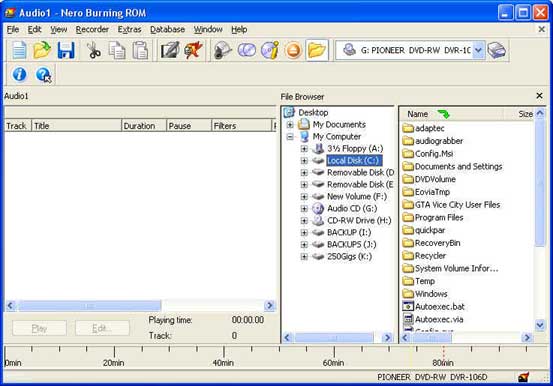Expand the 250Gigs (K:) node
This screenshot has width=553, height=386.
point(304,257)
